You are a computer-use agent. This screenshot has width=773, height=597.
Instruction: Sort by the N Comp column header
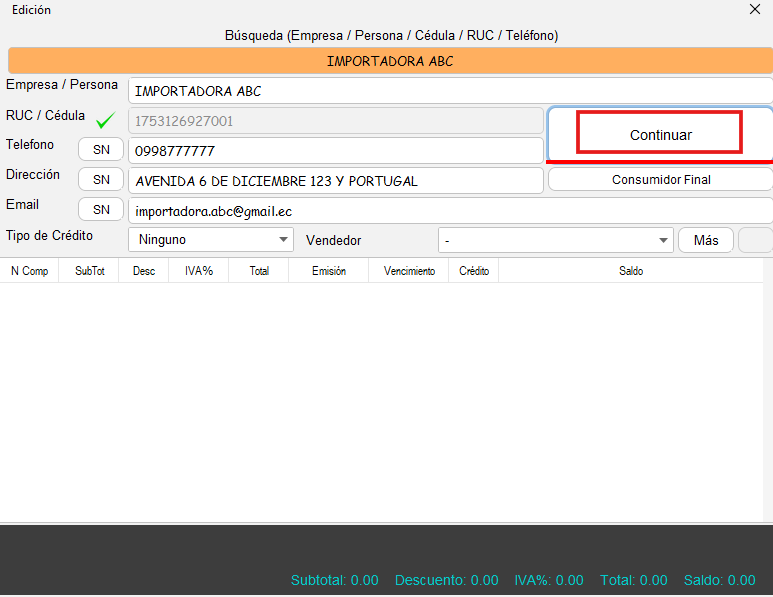[x=29, y=271]
